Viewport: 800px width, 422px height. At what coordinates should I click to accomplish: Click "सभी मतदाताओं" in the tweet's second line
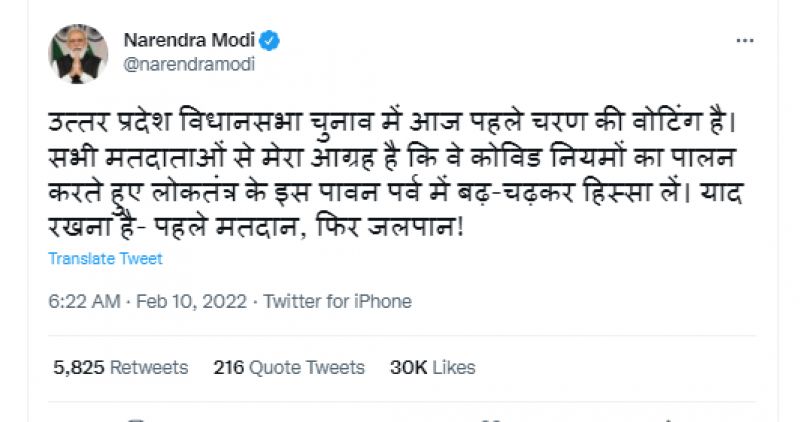pos(117,158)
